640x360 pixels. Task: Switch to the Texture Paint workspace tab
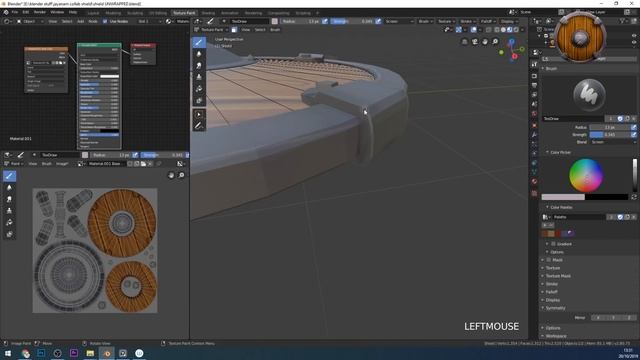click(x=184, y=13)
